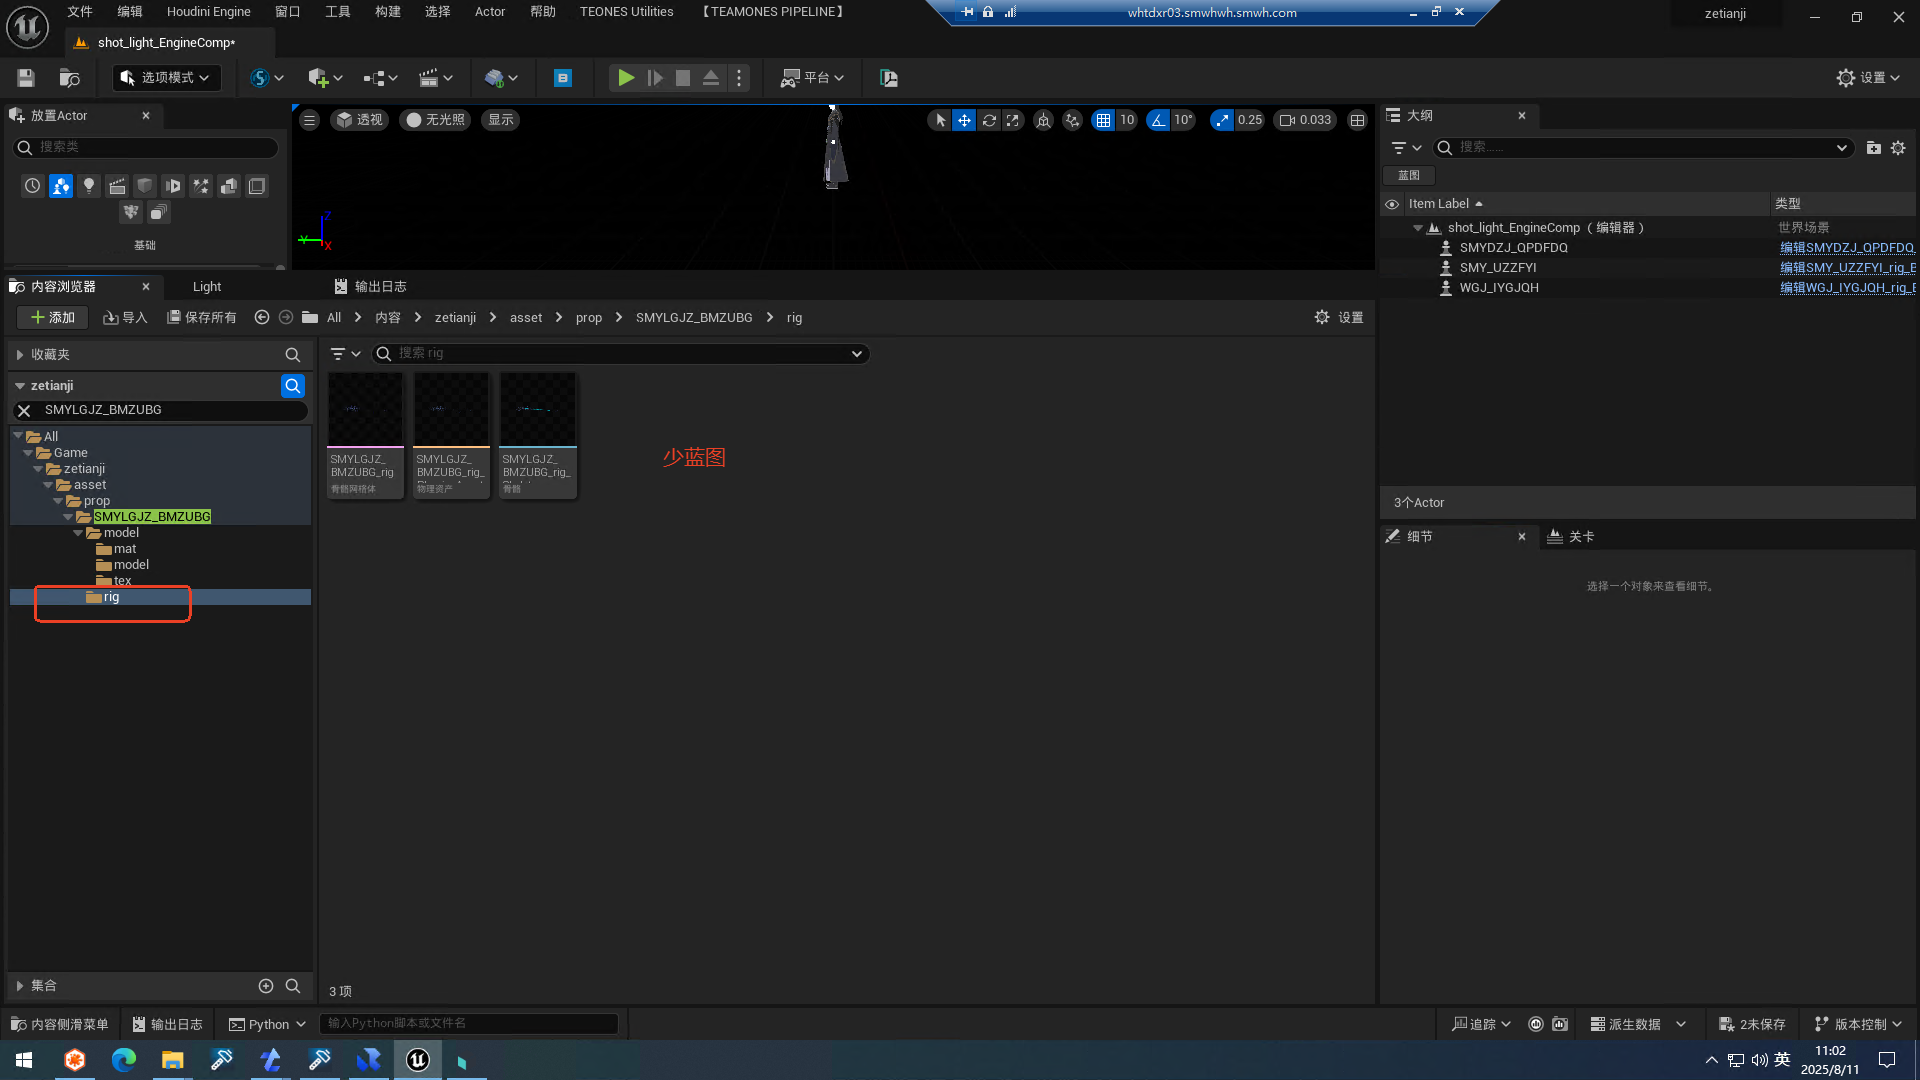Click the 添加 add button

coord(53,318)
